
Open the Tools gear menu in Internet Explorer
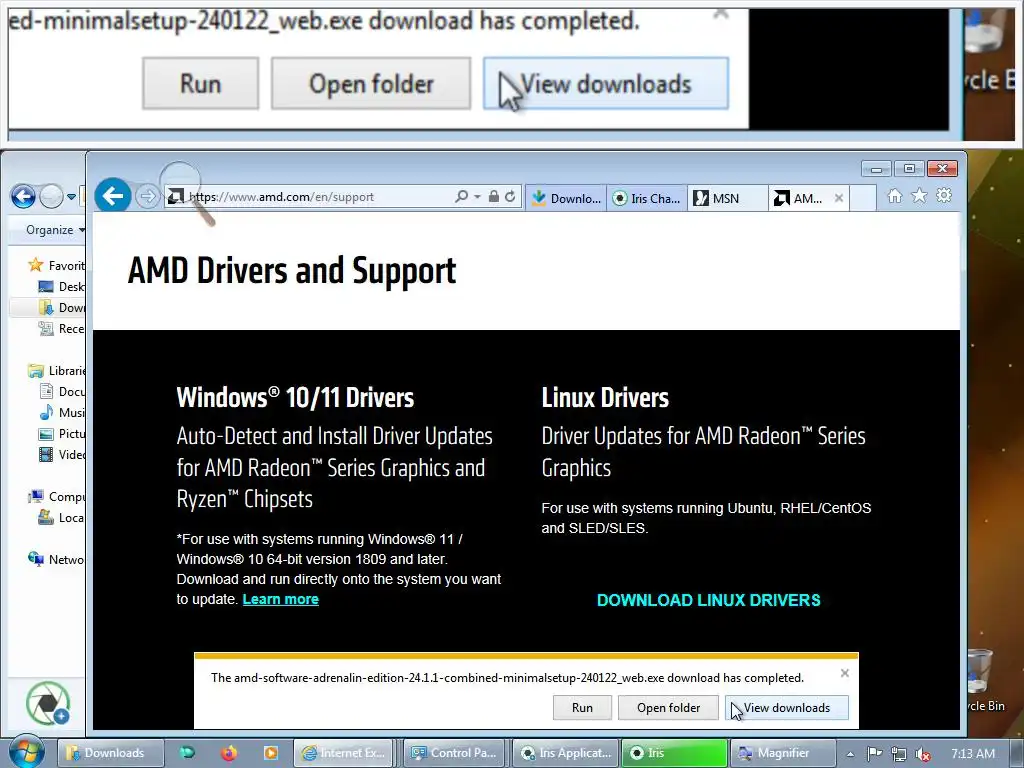point(944,196)
